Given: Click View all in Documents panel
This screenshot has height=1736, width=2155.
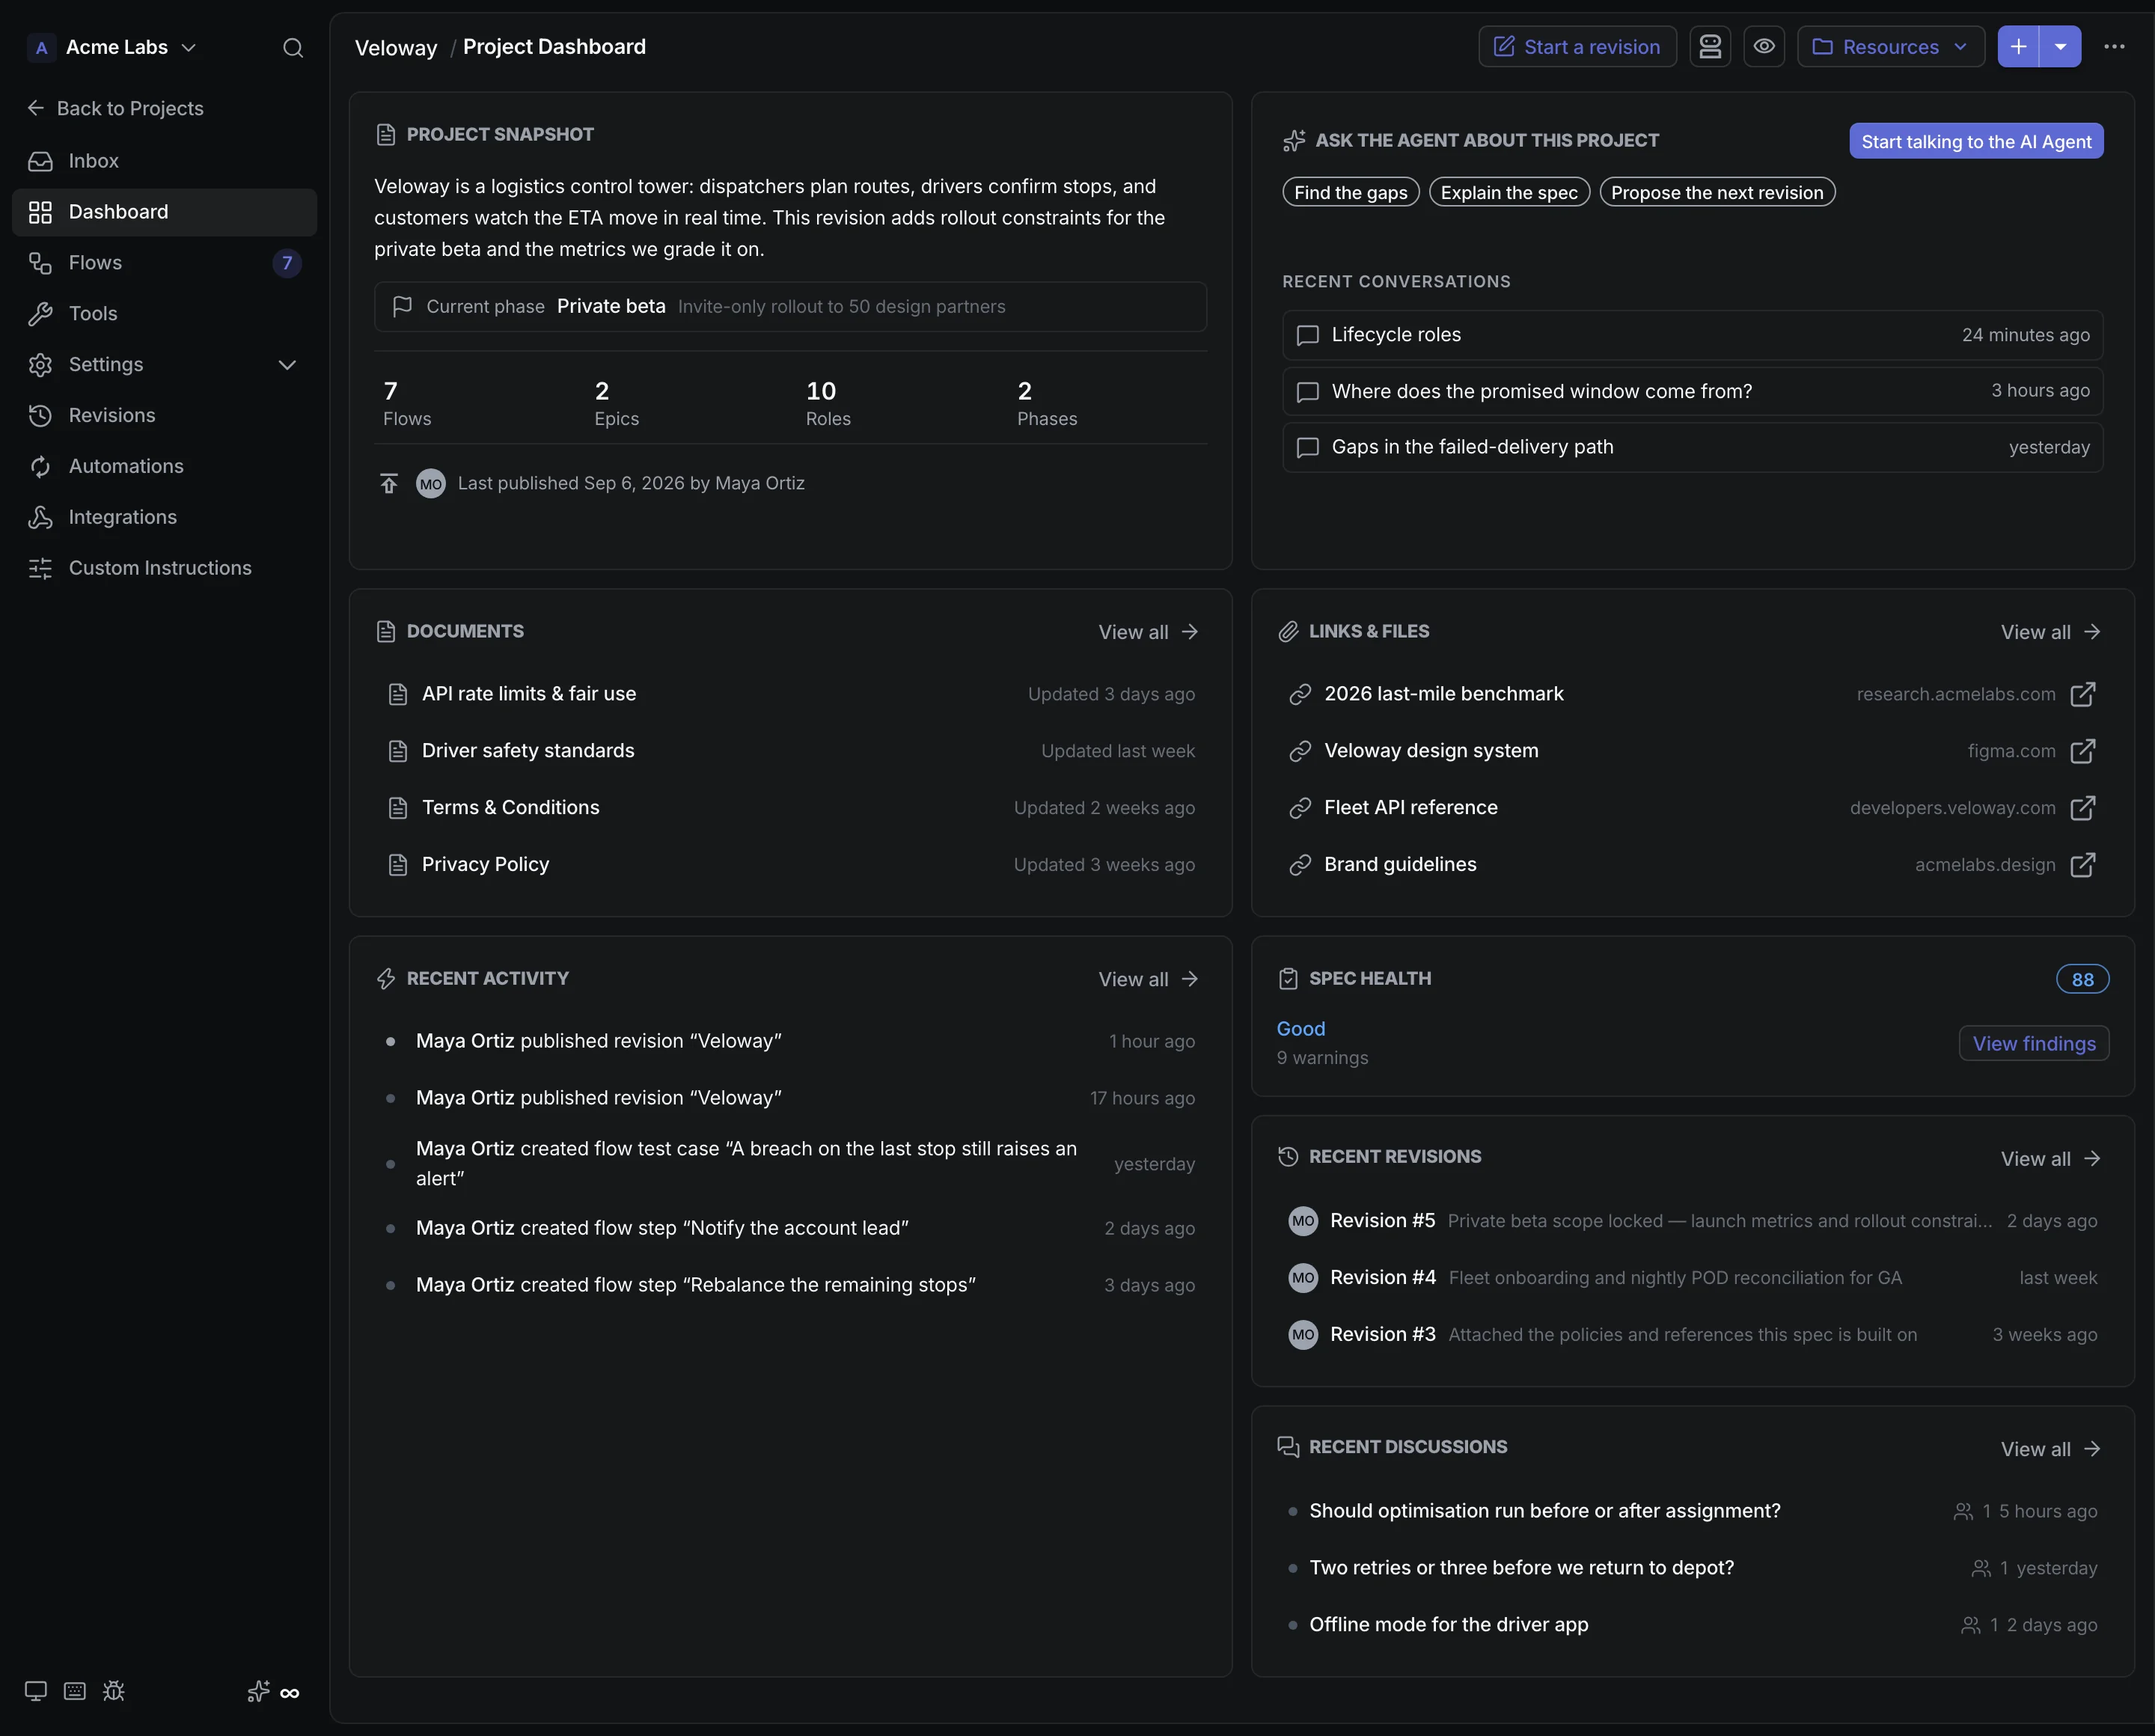Looking at the screenshot, I should 1148,632.
